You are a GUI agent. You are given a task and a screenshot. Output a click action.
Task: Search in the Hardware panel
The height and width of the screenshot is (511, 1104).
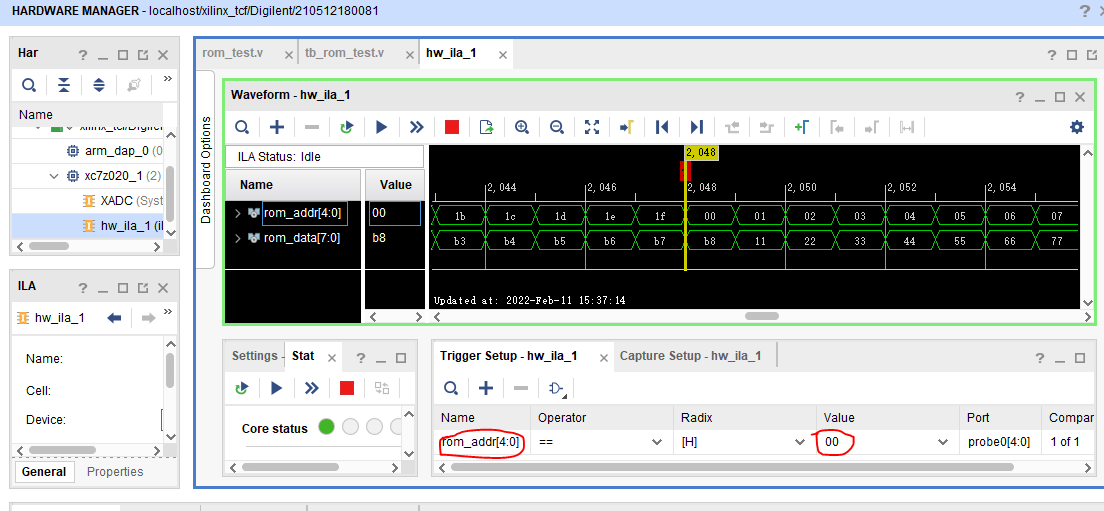click(x=29, y=85)
